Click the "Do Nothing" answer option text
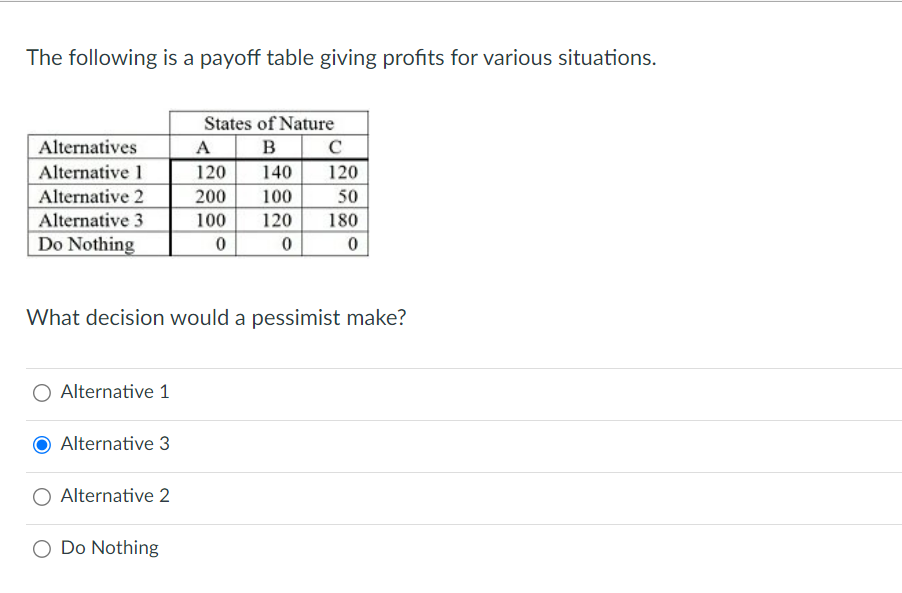Screen dimensions: 902x593 tap(109, 548)
